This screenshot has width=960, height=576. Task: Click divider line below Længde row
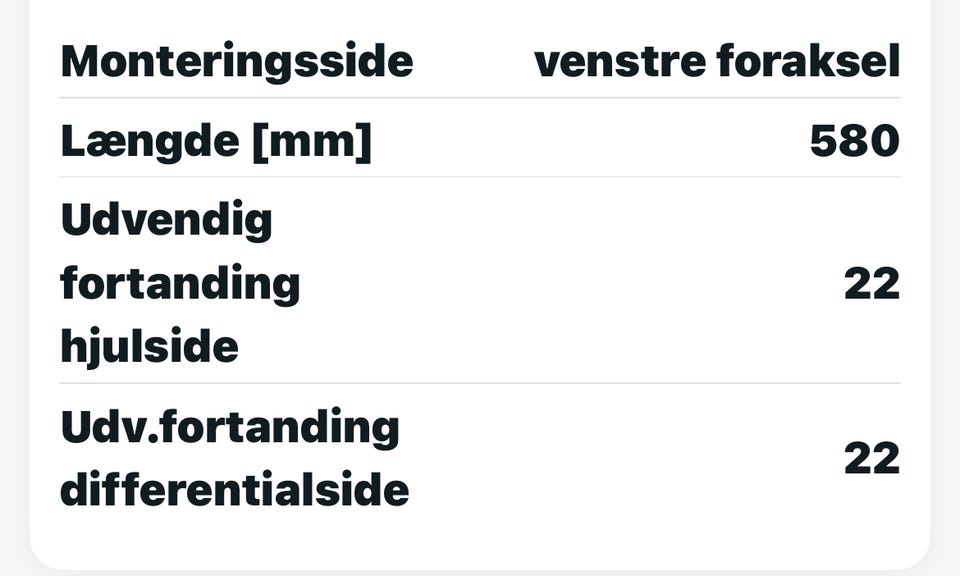point(480,178)
